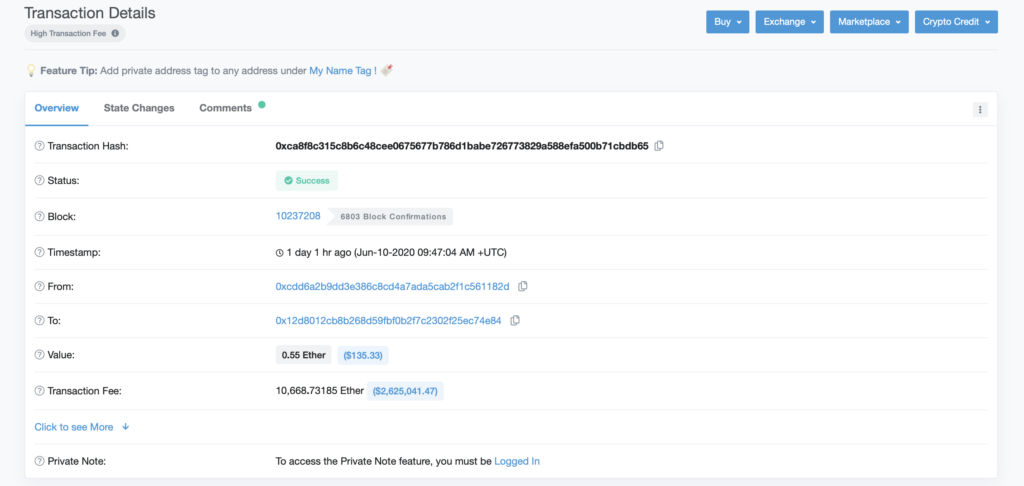1024x486 pixels.
Task: Open the To address 0x12d8012c link
Action: tap(389, 320)
